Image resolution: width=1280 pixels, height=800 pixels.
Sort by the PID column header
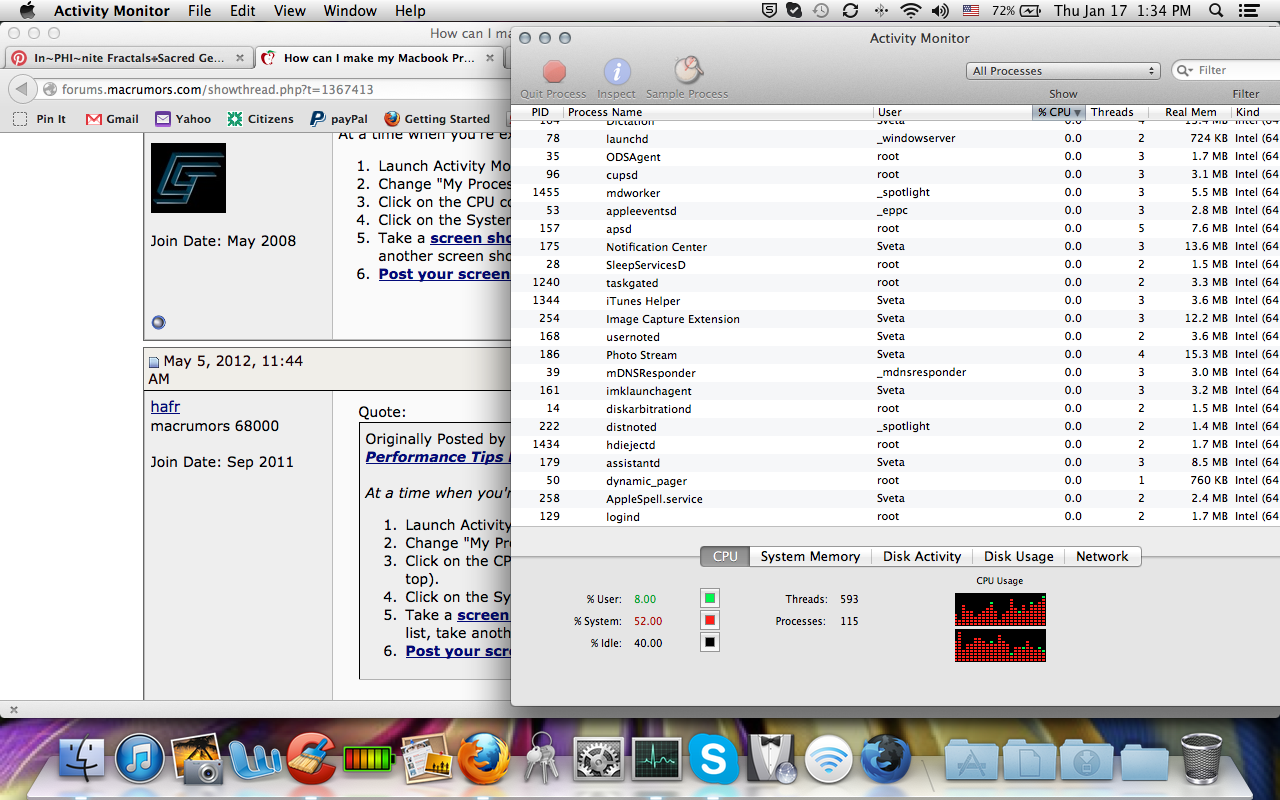tap(539, 112)
